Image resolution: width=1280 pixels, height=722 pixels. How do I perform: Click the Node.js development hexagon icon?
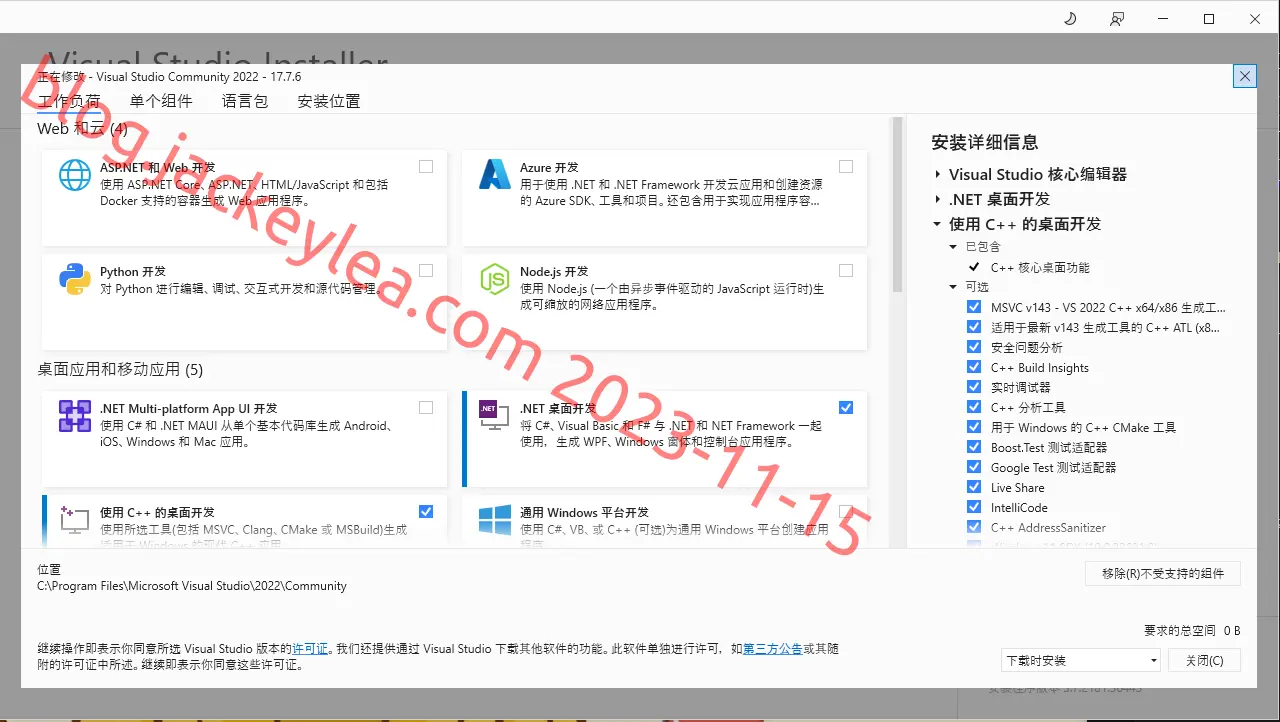495,279
